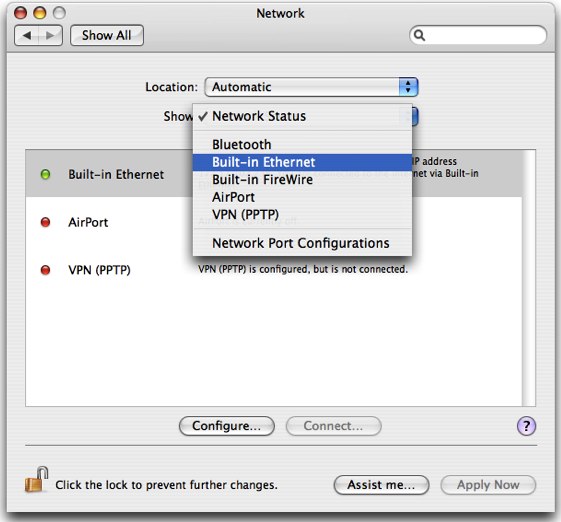Click VPN (PPTP) is configured status text
561x522 pixels.
pyautogui.click(x=303, y=269)
